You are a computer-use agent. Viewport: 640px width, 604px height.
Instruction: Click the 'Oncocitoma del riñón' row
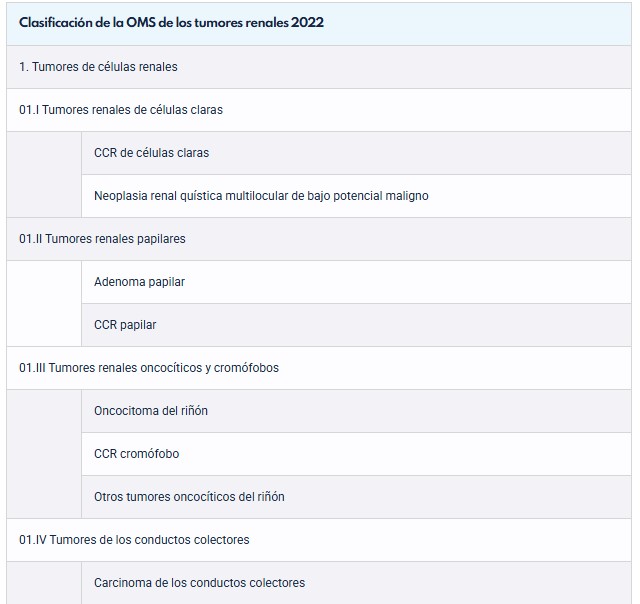point(151,411)
